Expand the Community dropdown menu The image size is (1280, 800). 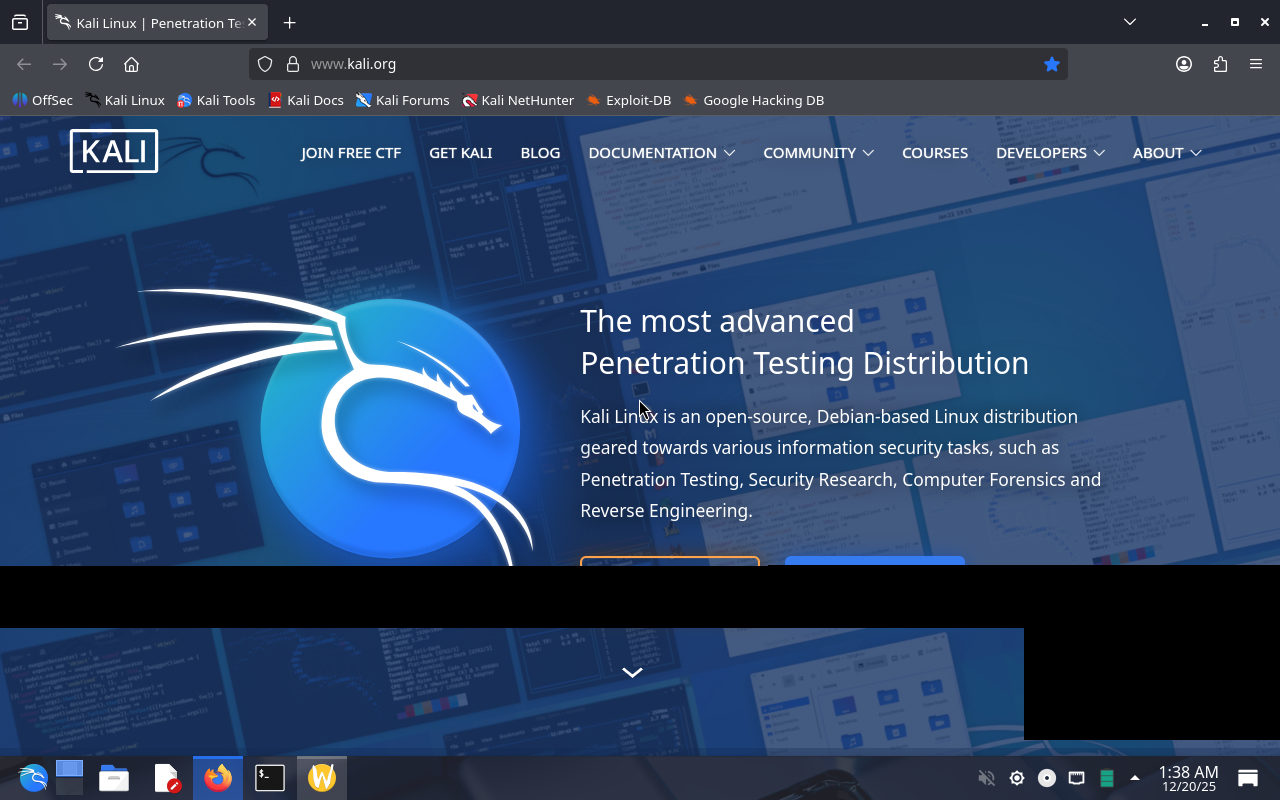click(x=818, y=153)
